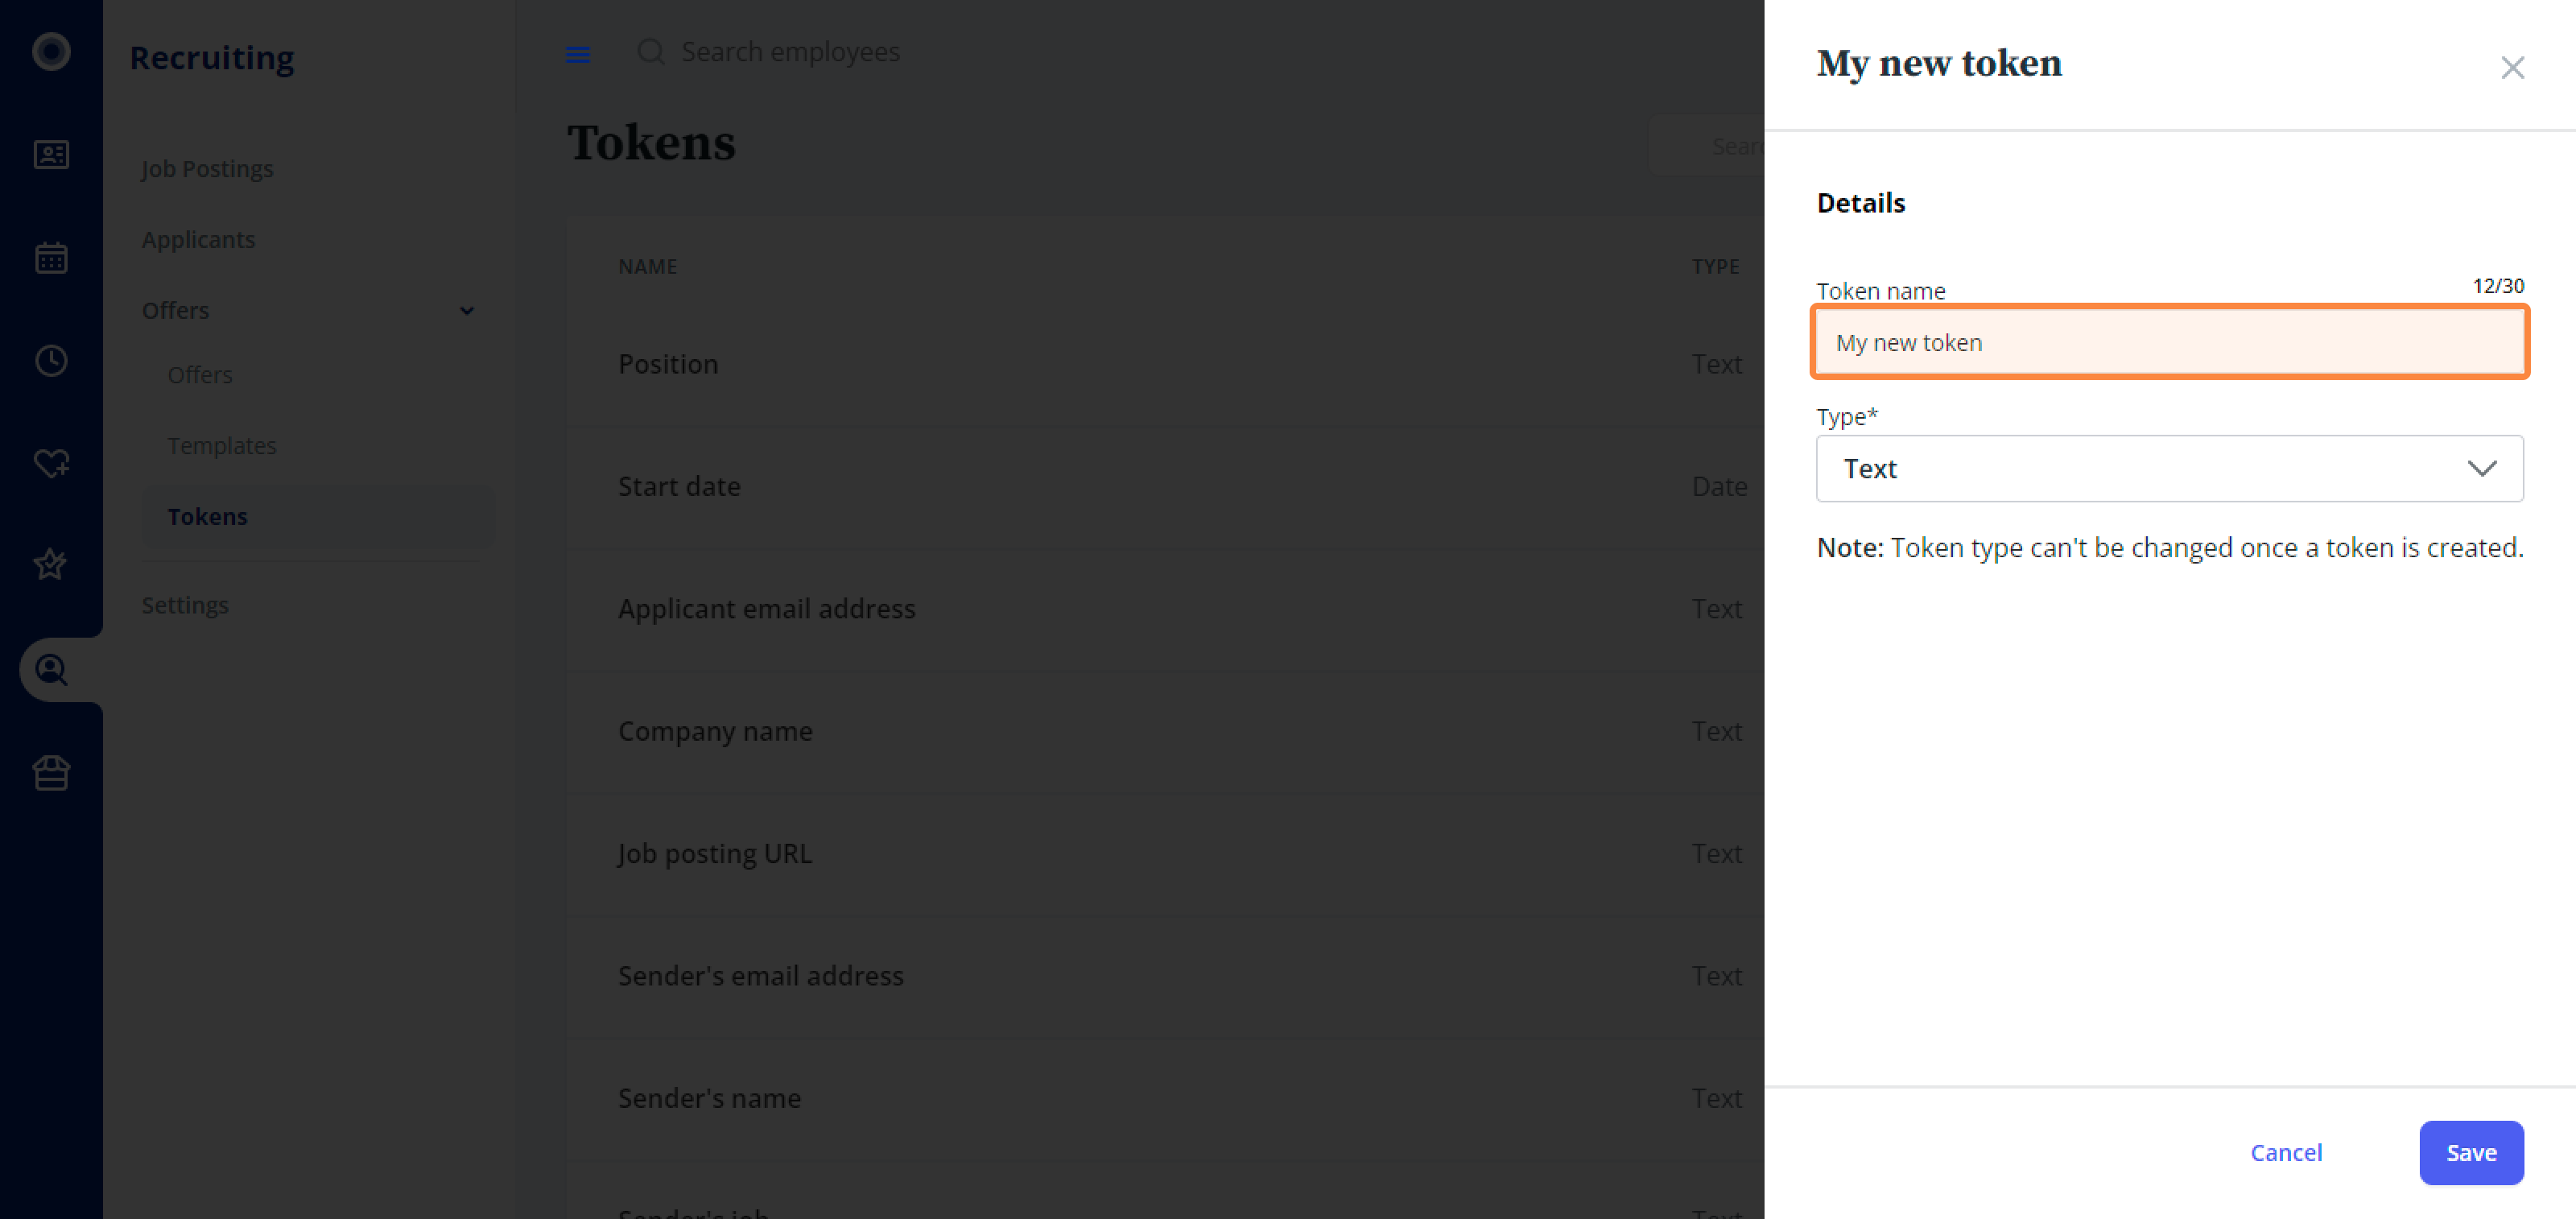Click the company logo icon in sidebar
Screen dimensions: 2576x1219
51,51
